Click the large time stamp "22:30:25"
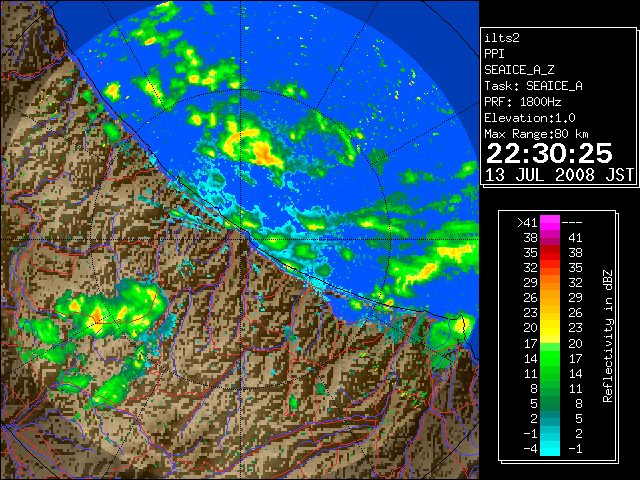Image resolution: width=640 pixels, height=480 pixels. pyautogui.click(x=549, y=153)
